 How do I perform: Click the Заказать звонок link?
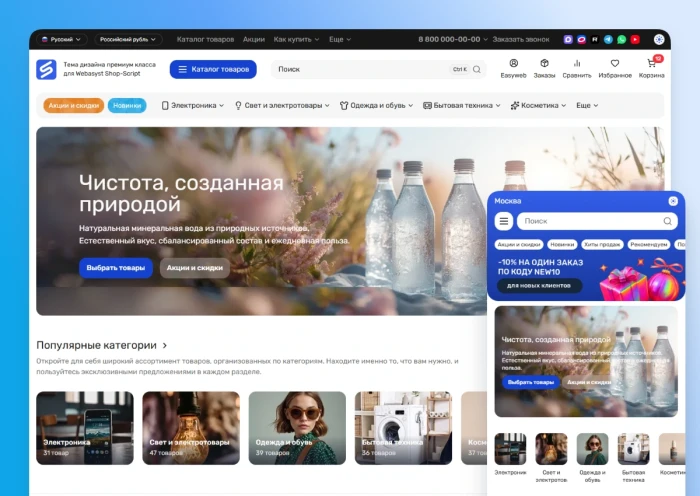[520, 39]
